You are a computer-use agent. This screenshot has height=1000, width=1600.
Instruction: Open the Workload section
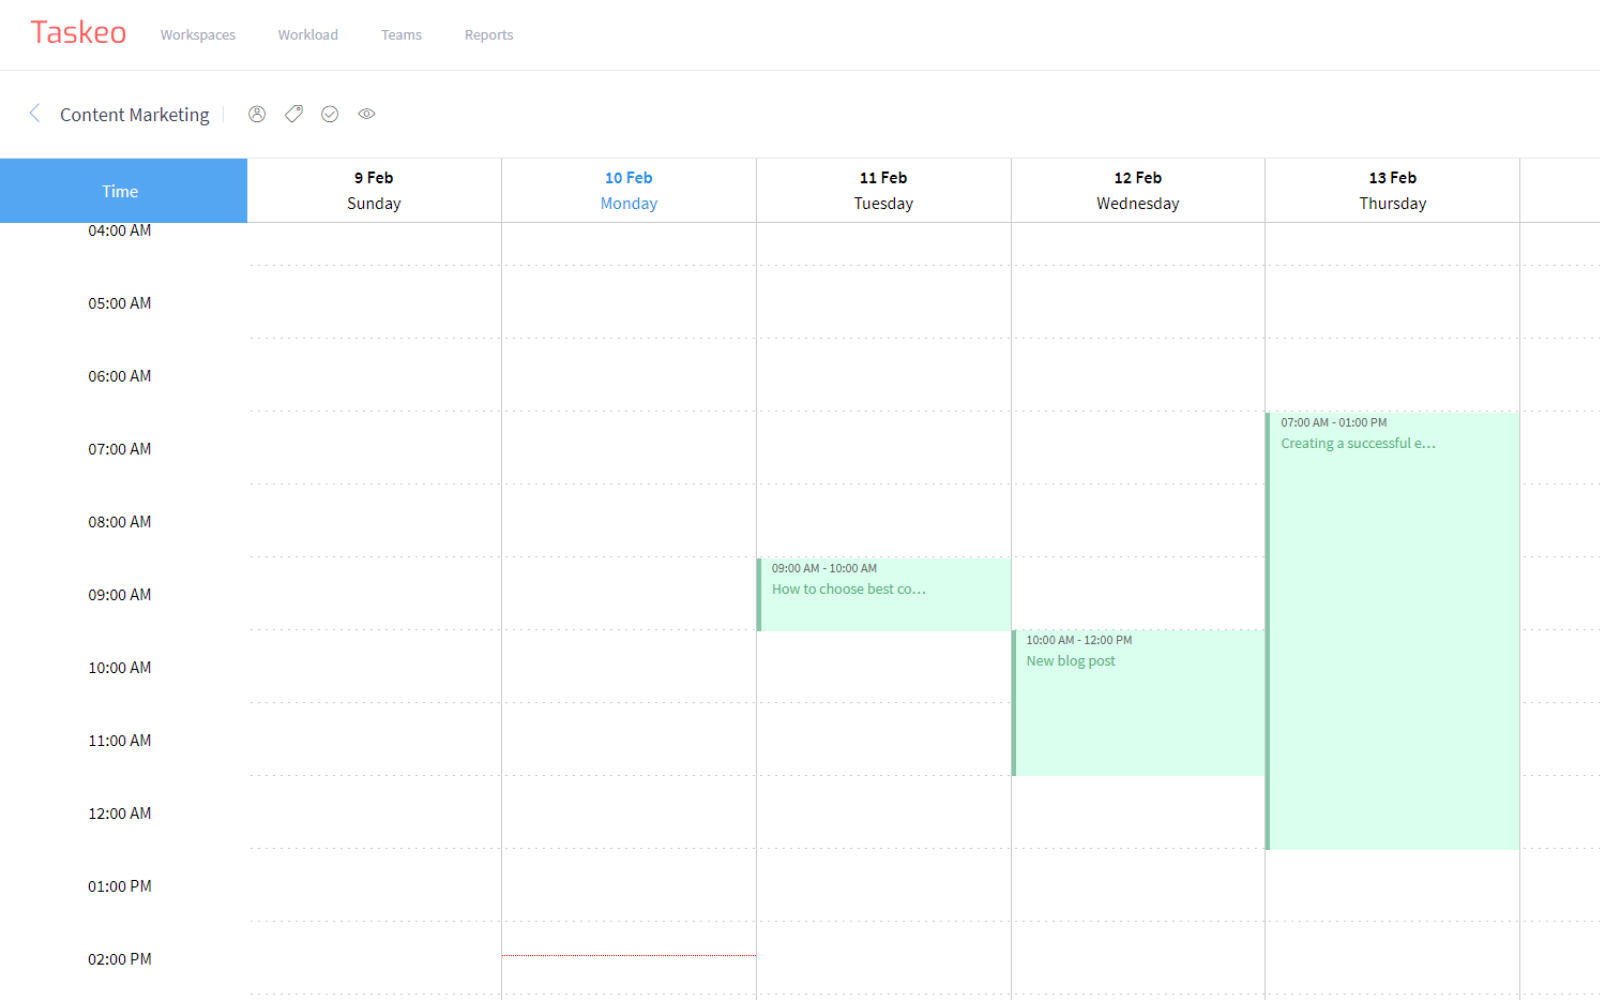307,34
